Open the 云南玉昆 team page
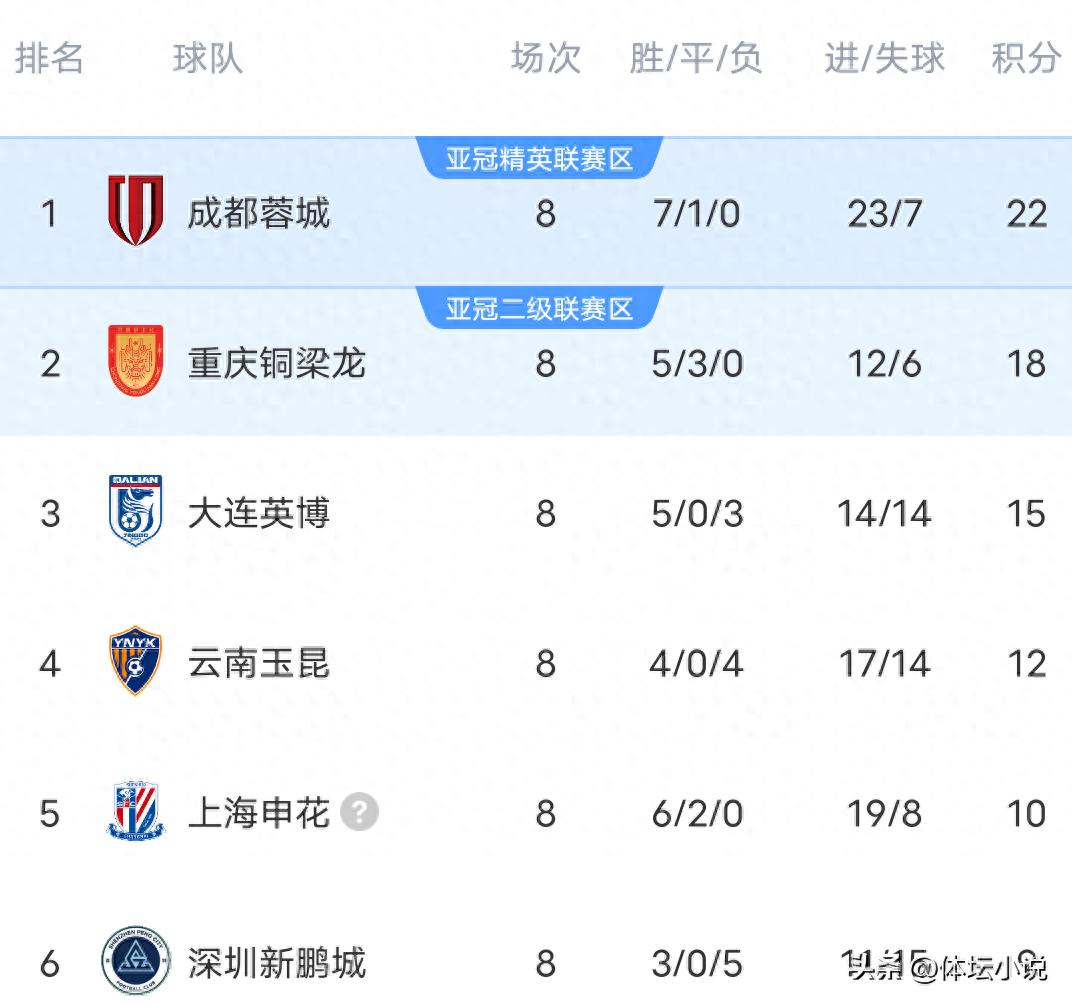 click(259, 663)
